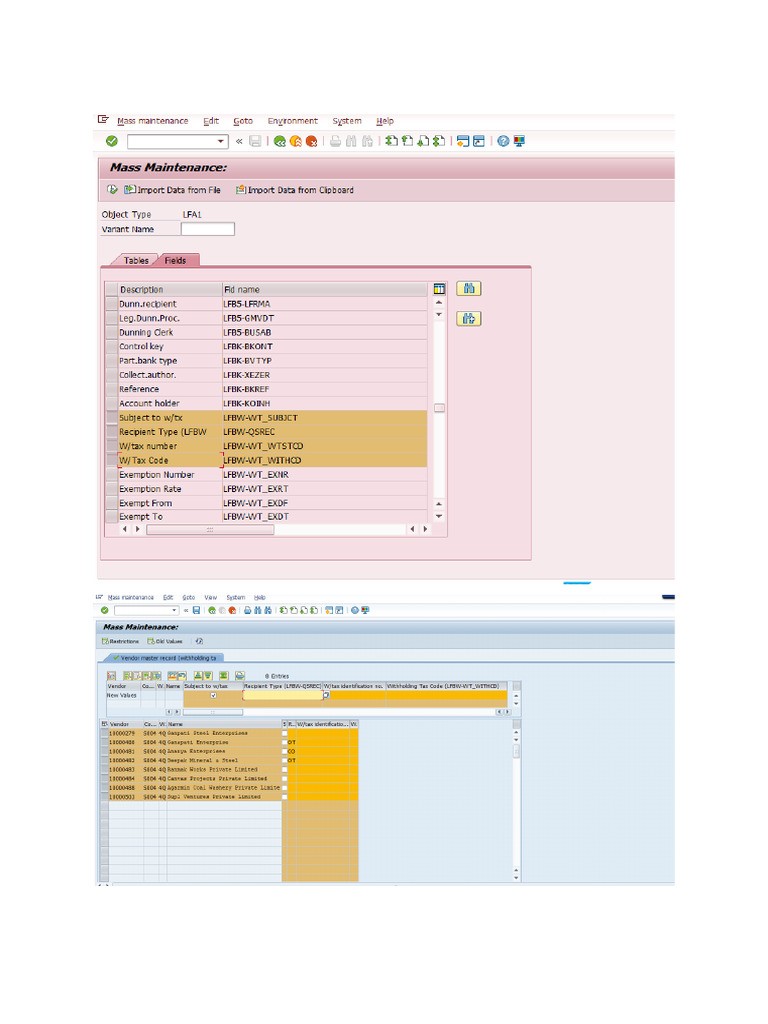Toggle the checkbox for Deepak Mineral & Steel row
The image size is (768, 1024).
[285, 761]
